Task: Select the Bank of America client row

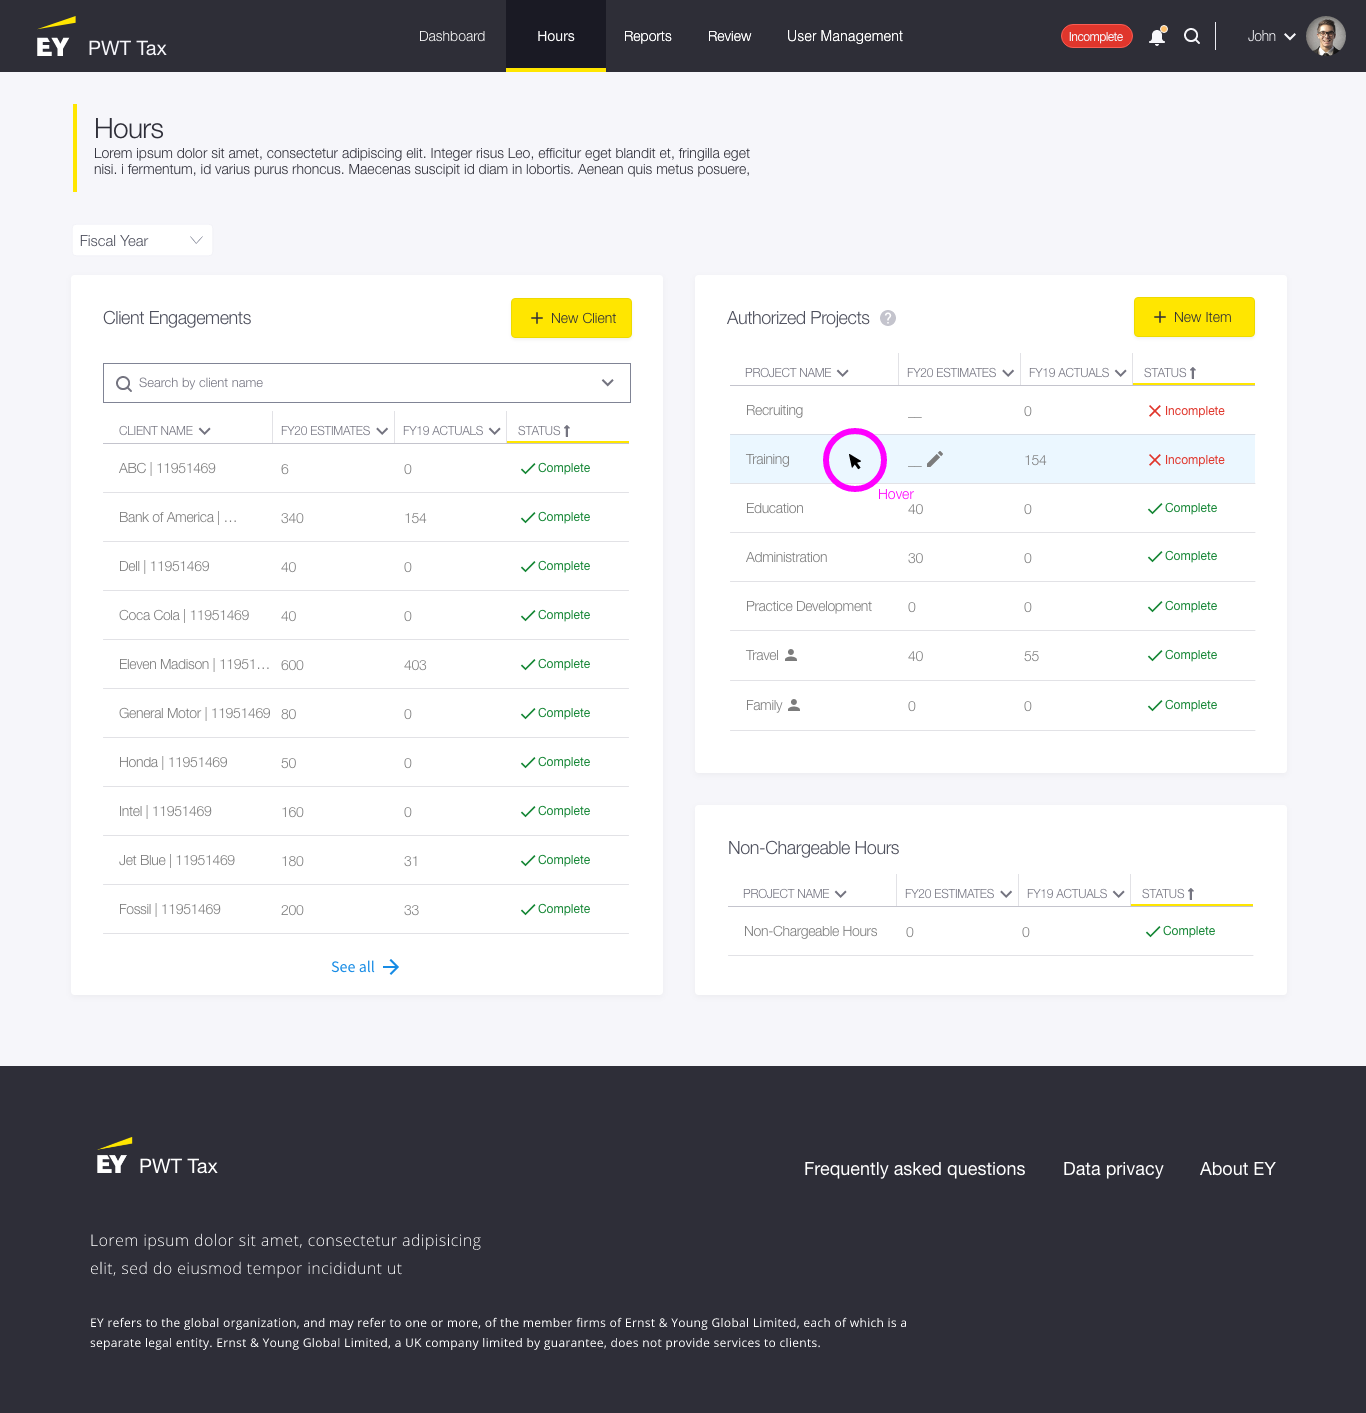Action: 366,518
